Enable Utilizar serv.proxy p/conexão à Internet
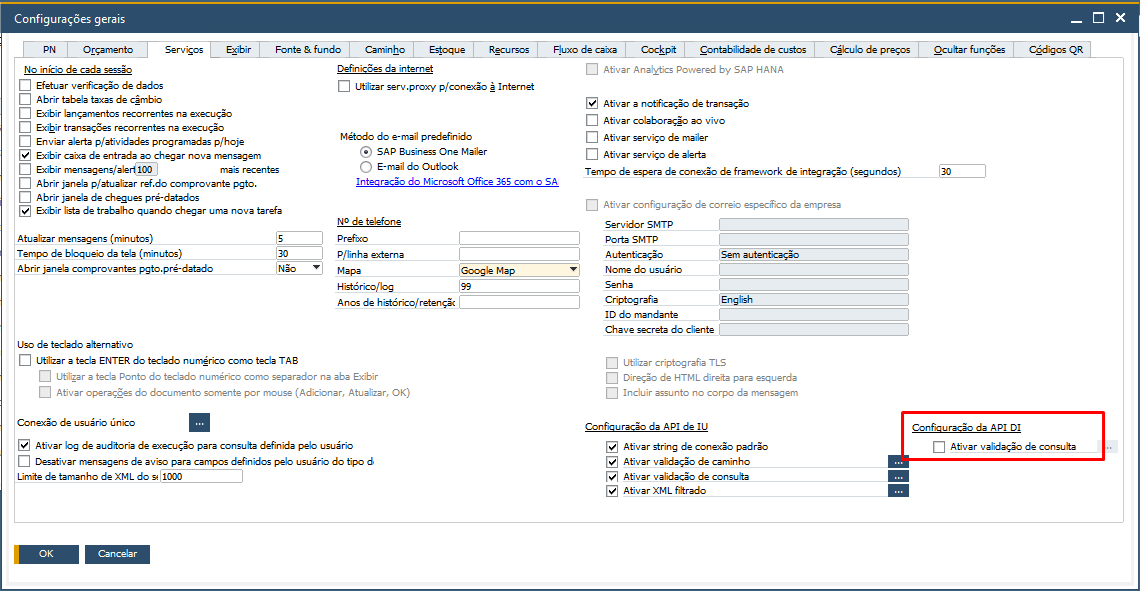This screenshot has width=1140, height=591. pyautogui.click(x=344, y=87)
